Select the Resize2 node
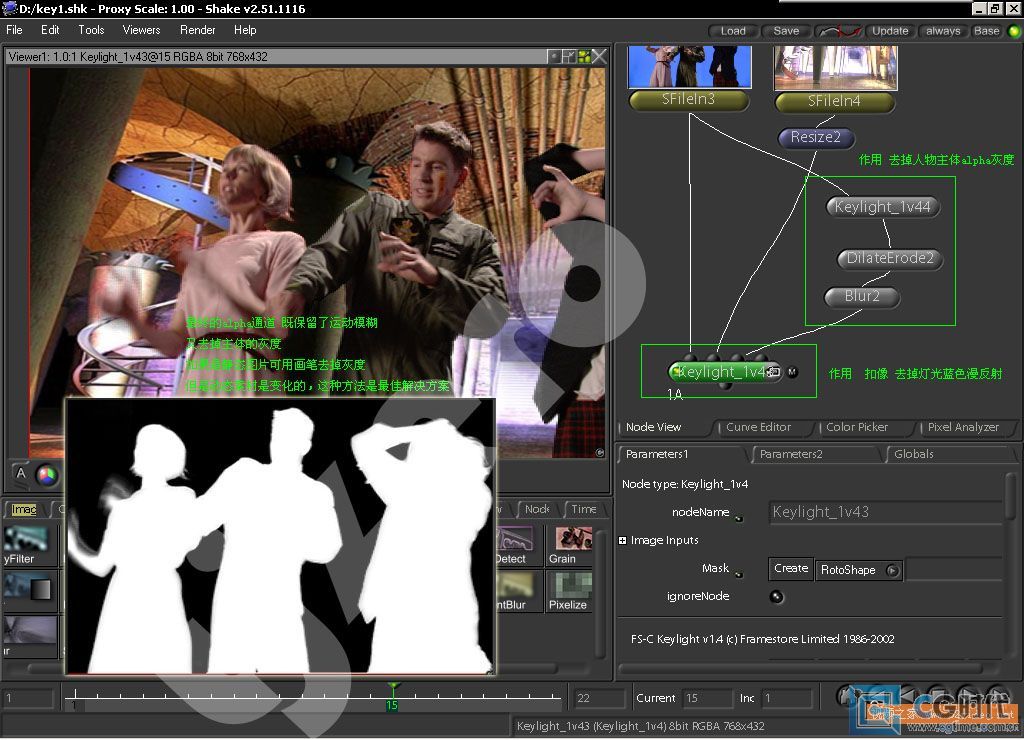 [x=816, y=137]
